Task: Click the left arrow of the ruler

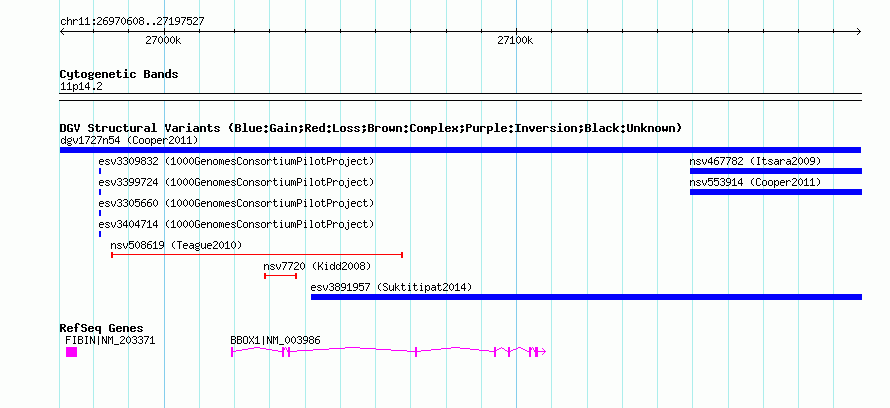Action: point(62,32)
